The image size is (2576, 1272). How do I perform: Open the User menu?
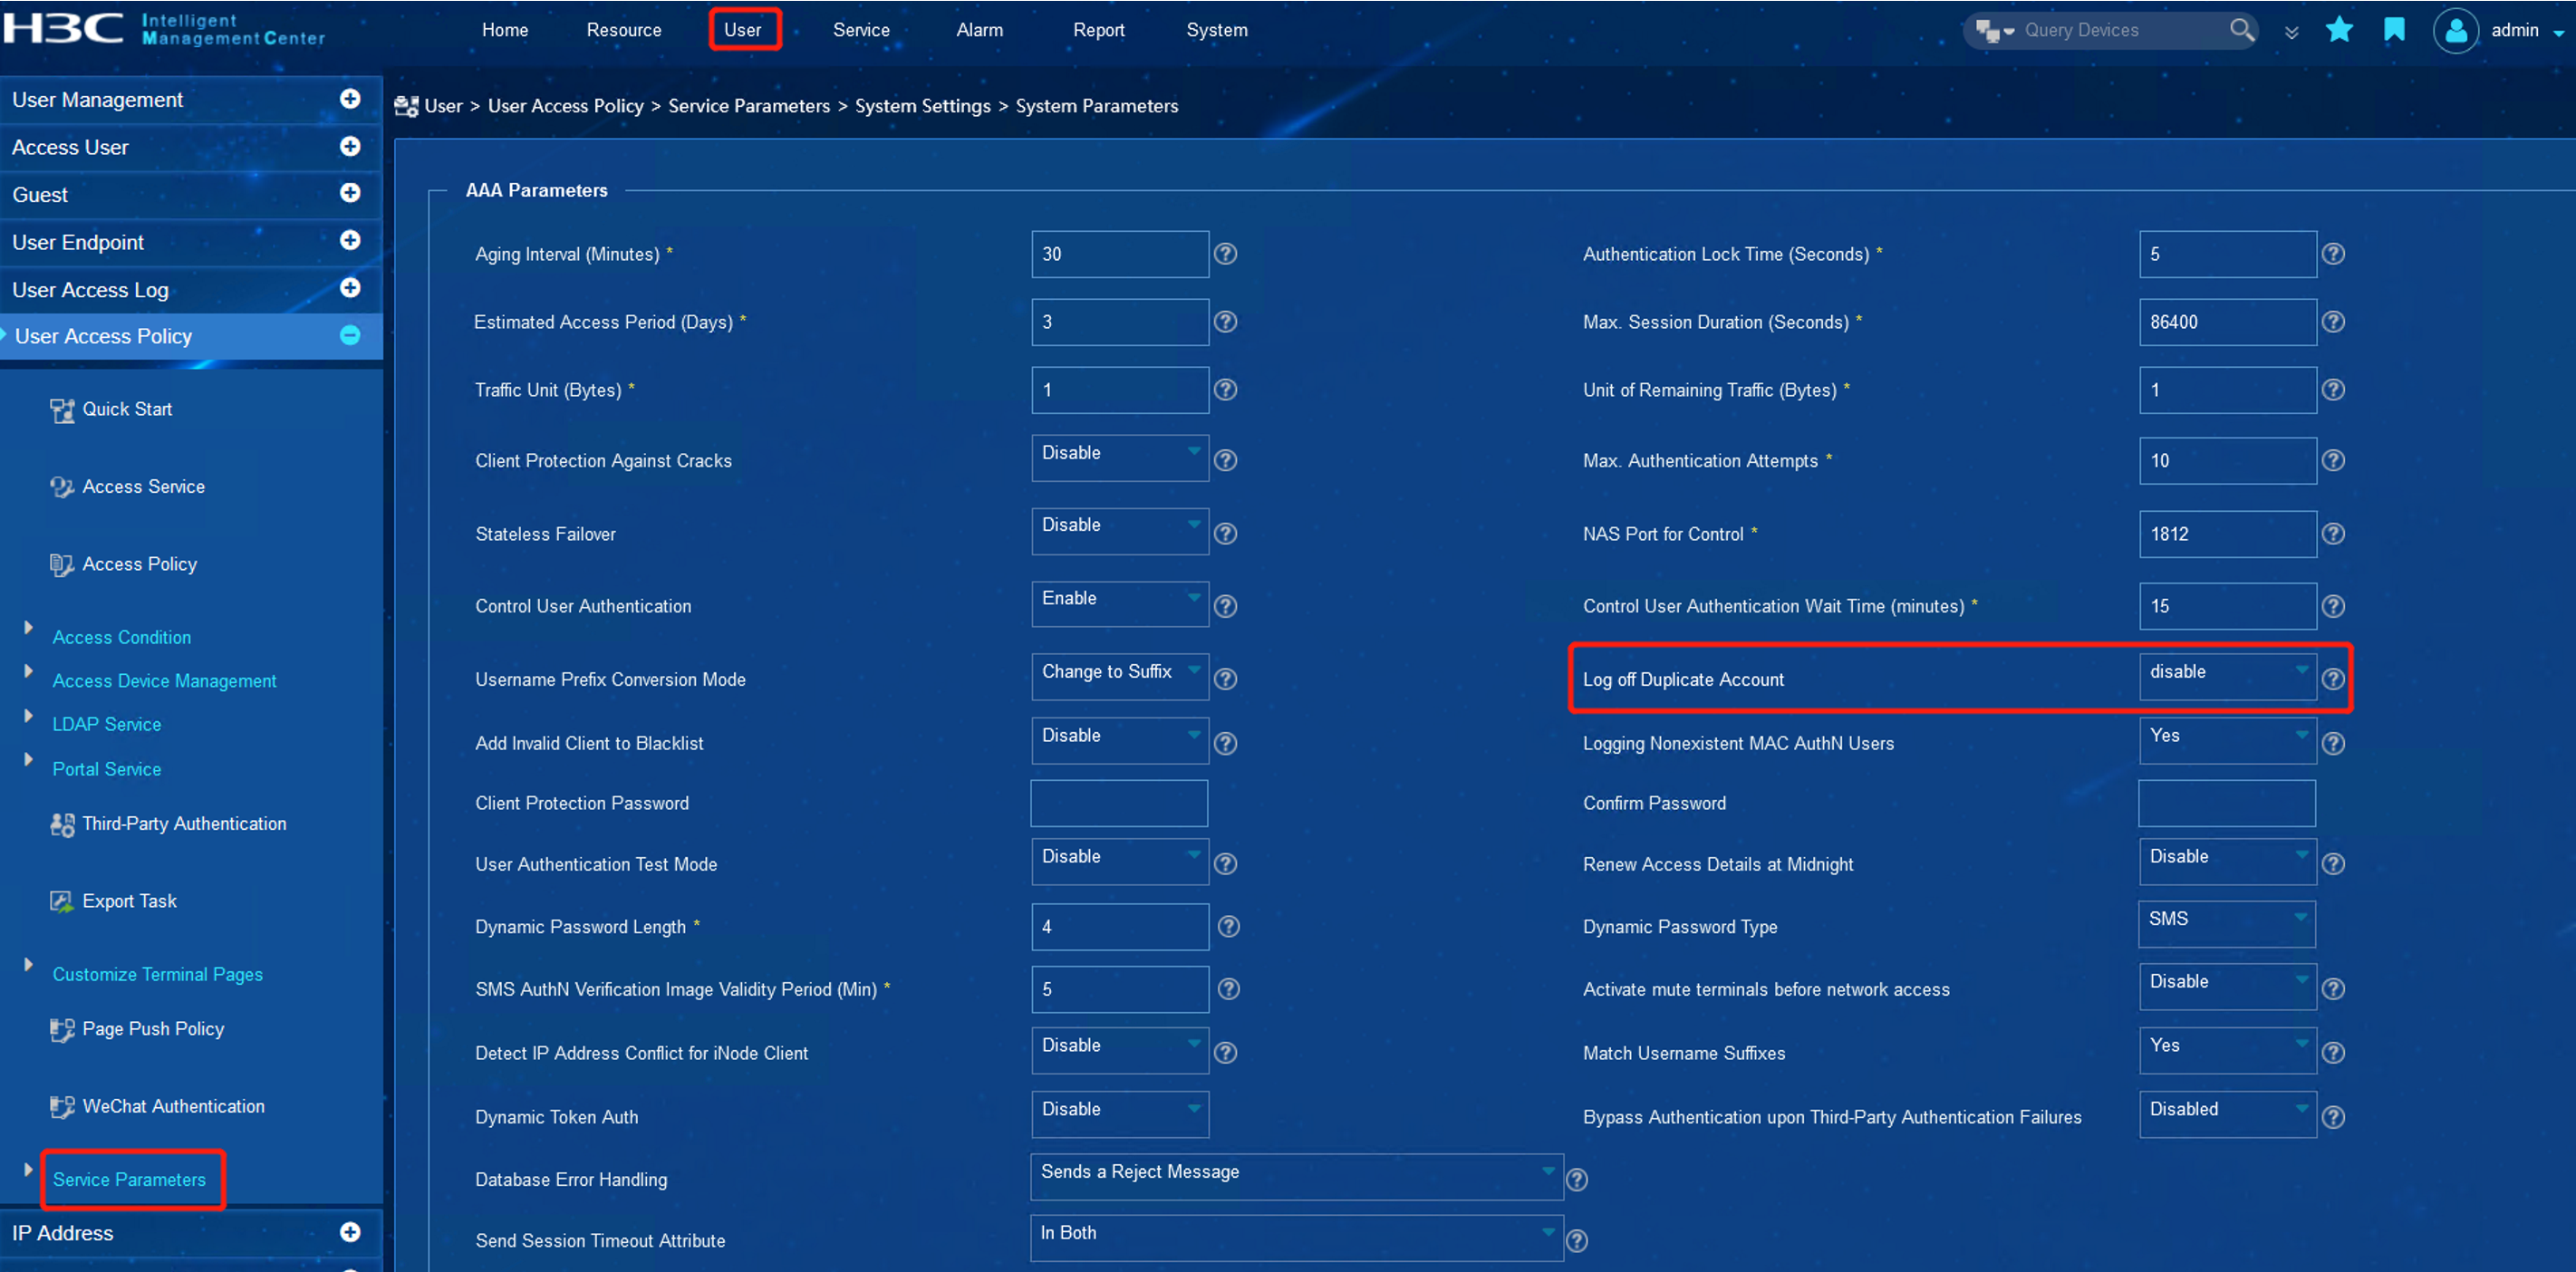point(743,30)
